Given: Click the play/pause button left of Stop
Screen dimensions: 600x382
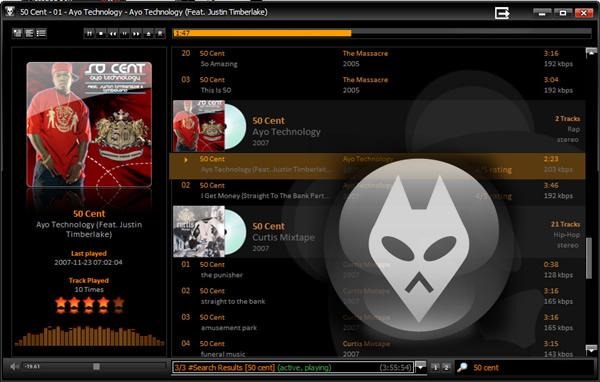Looking at the screenshot, I should [89, 34].
